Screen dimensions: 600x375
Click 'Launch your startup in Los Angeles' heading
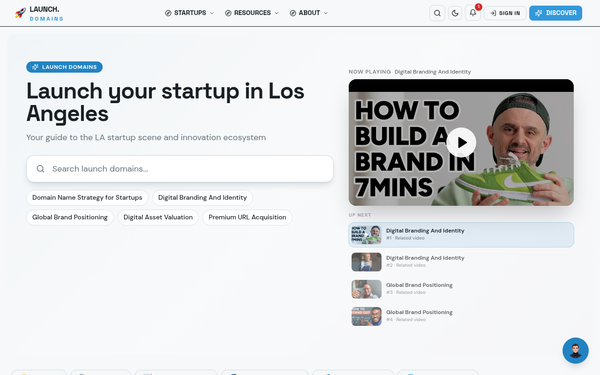pyautogui.click(x=165, y=102)
